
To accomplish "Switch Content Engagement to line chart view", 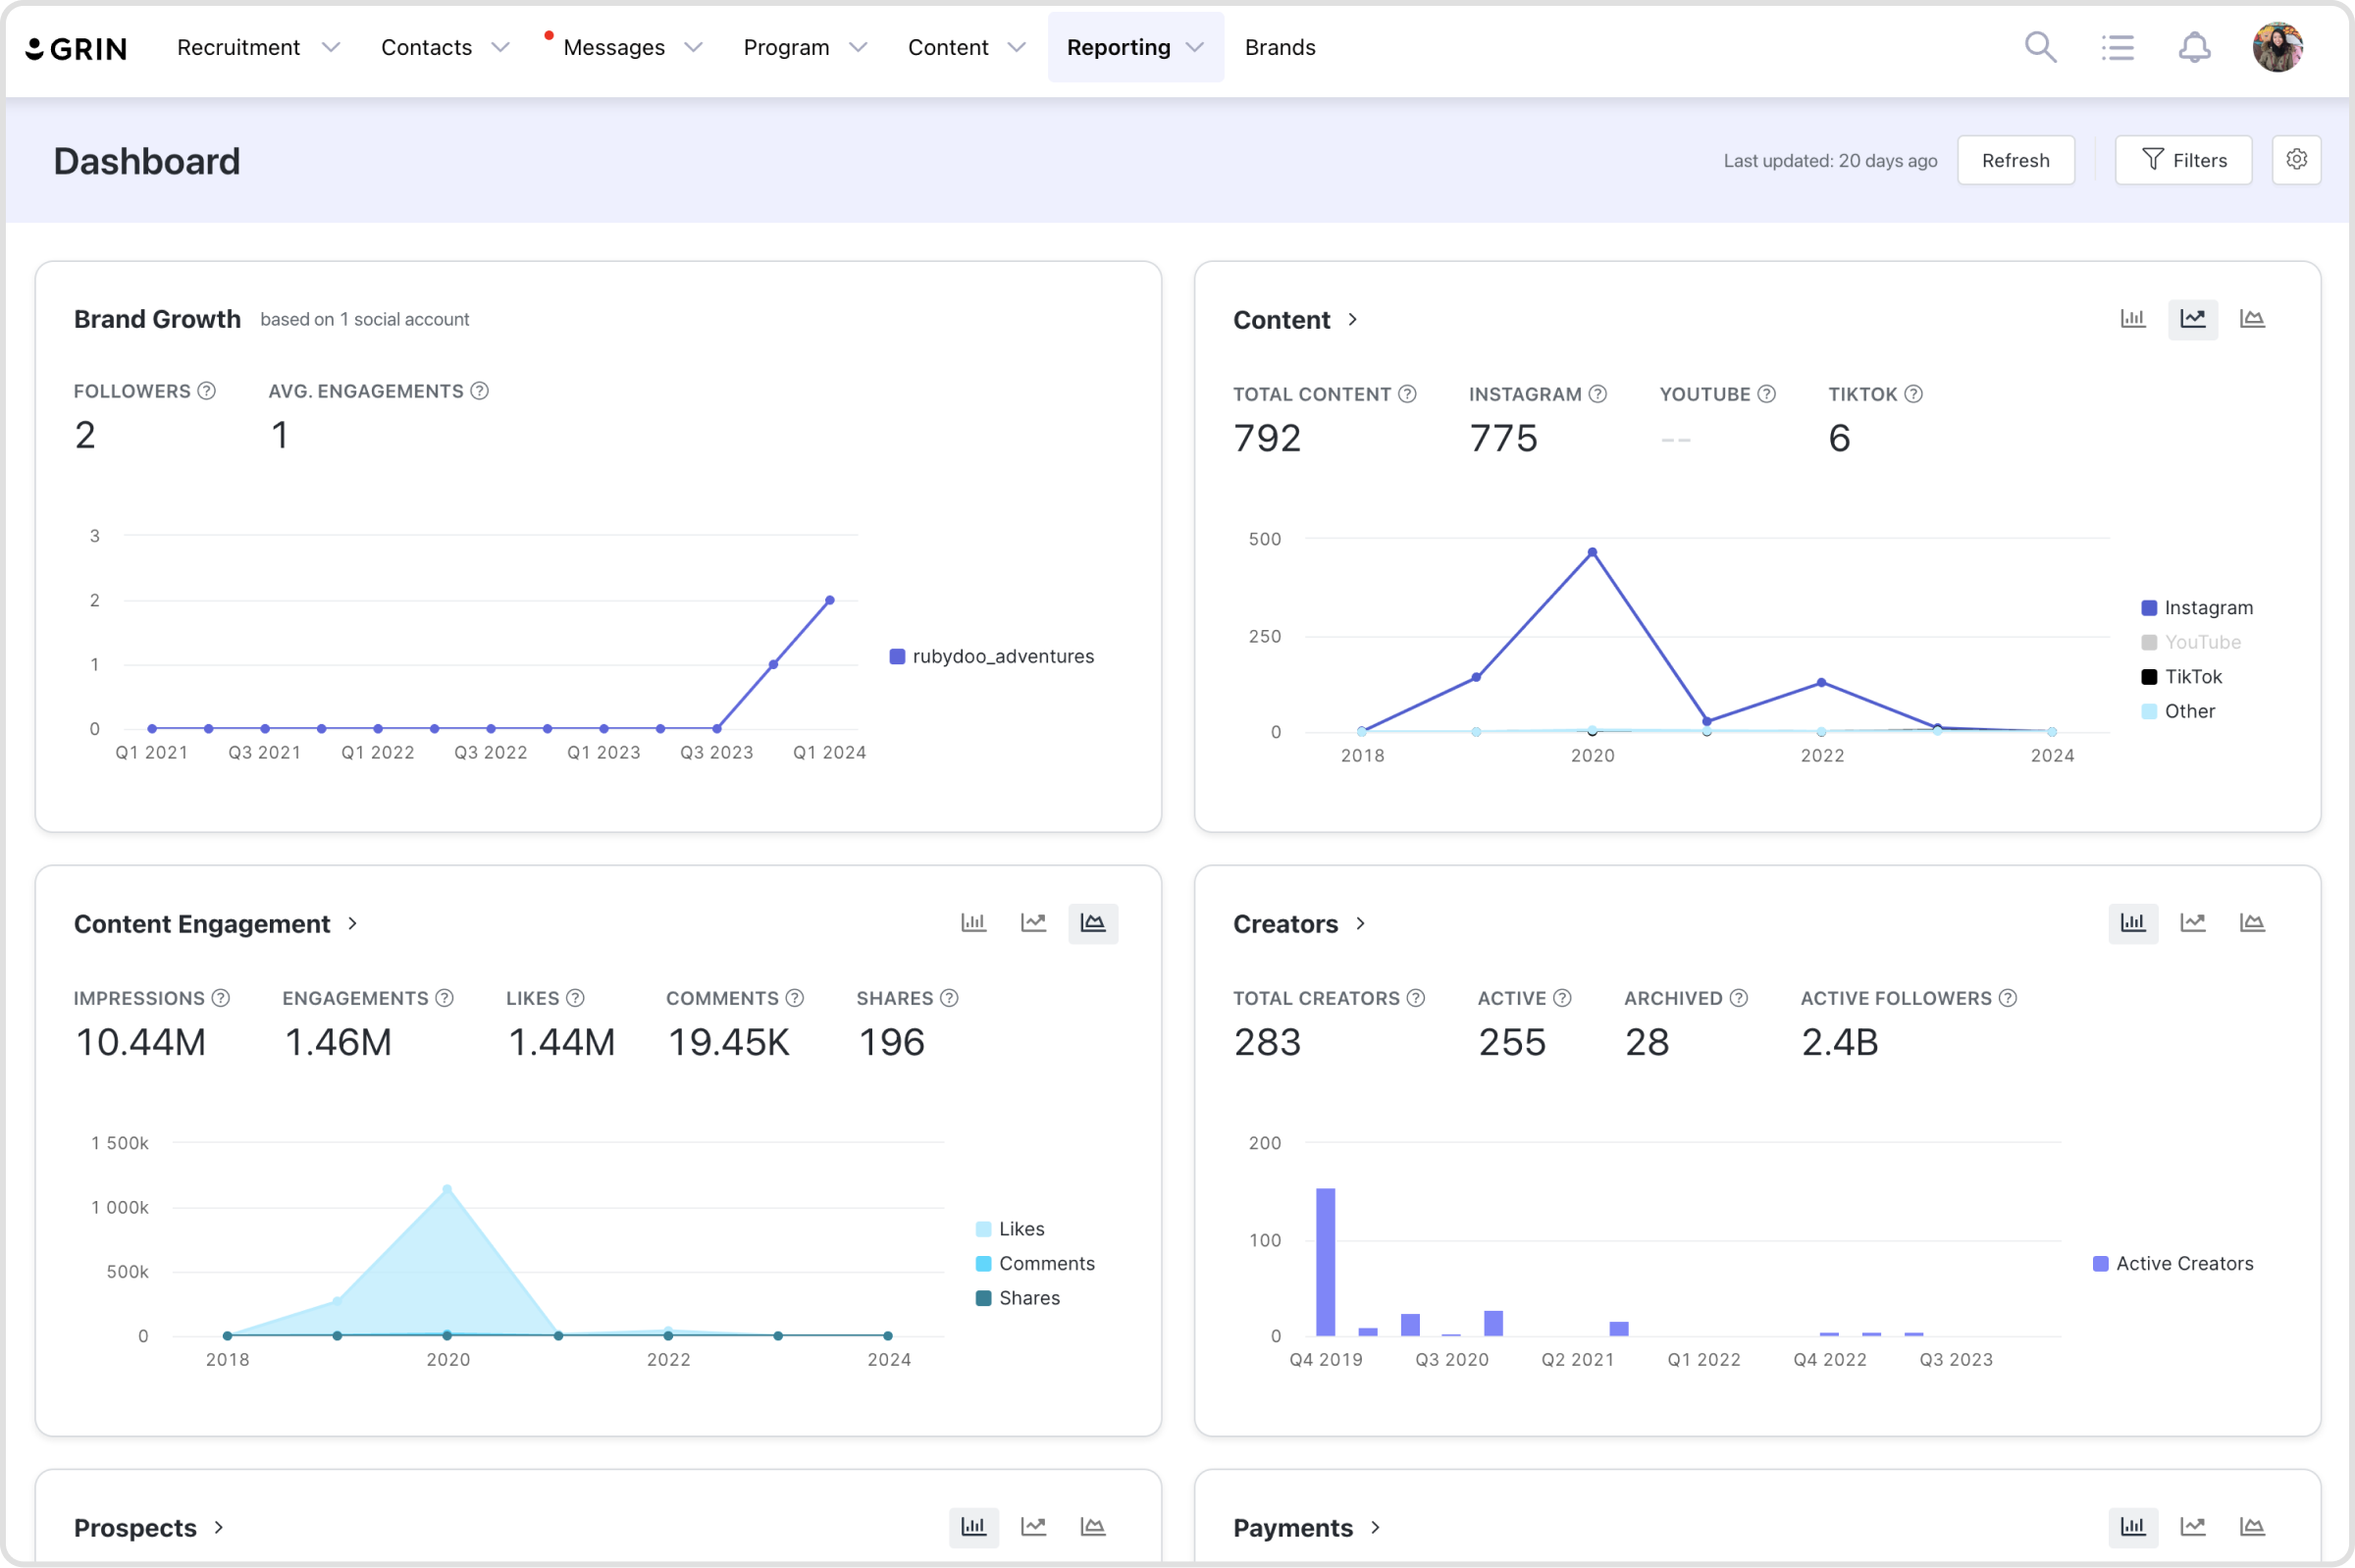I will click(1033, 923).
